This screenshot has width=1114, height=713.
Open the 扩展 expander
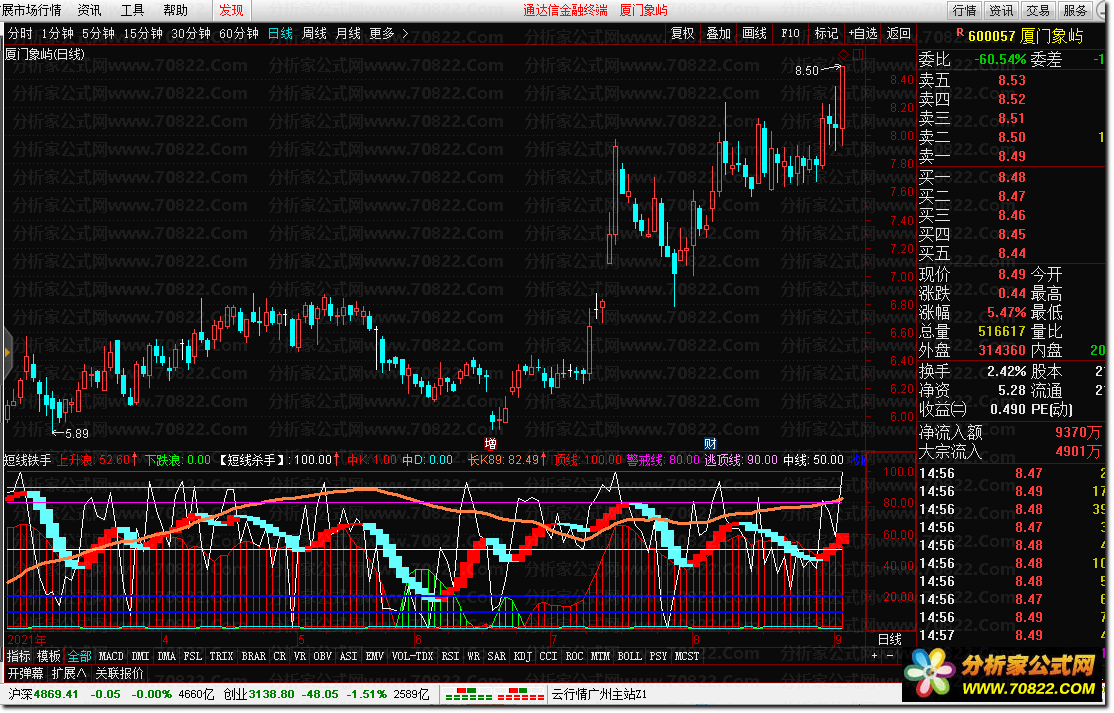pyautogui.click(x=69, y=673)
